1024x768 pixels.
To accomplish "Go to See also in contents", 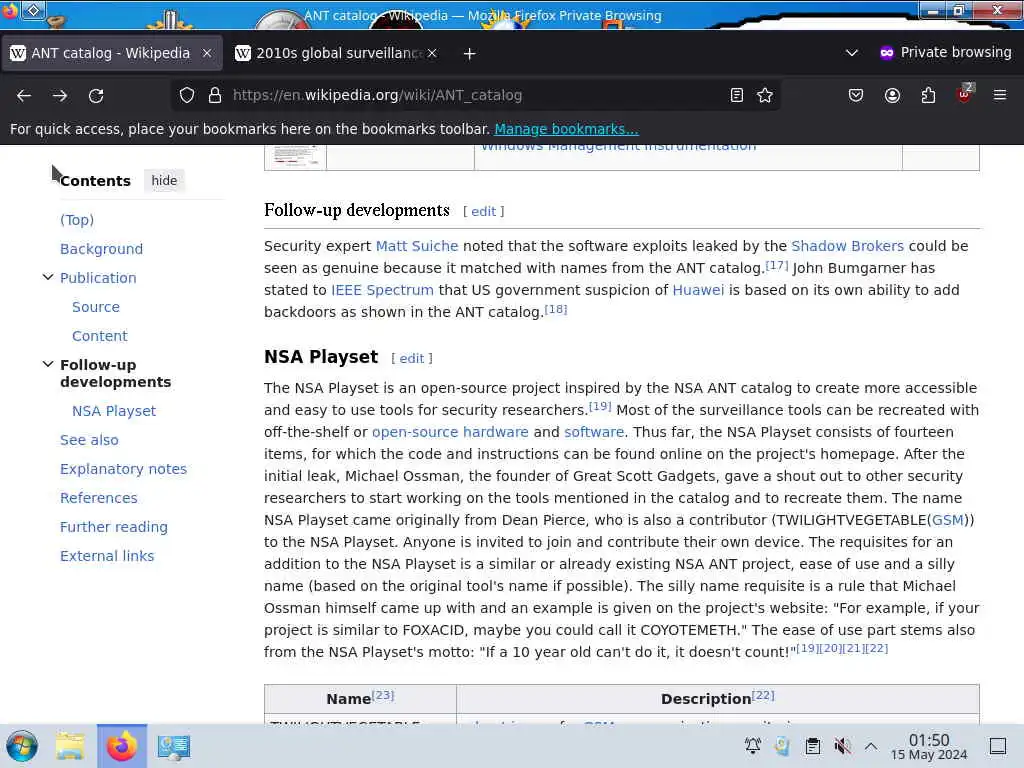I will click(x=89, y=440).
